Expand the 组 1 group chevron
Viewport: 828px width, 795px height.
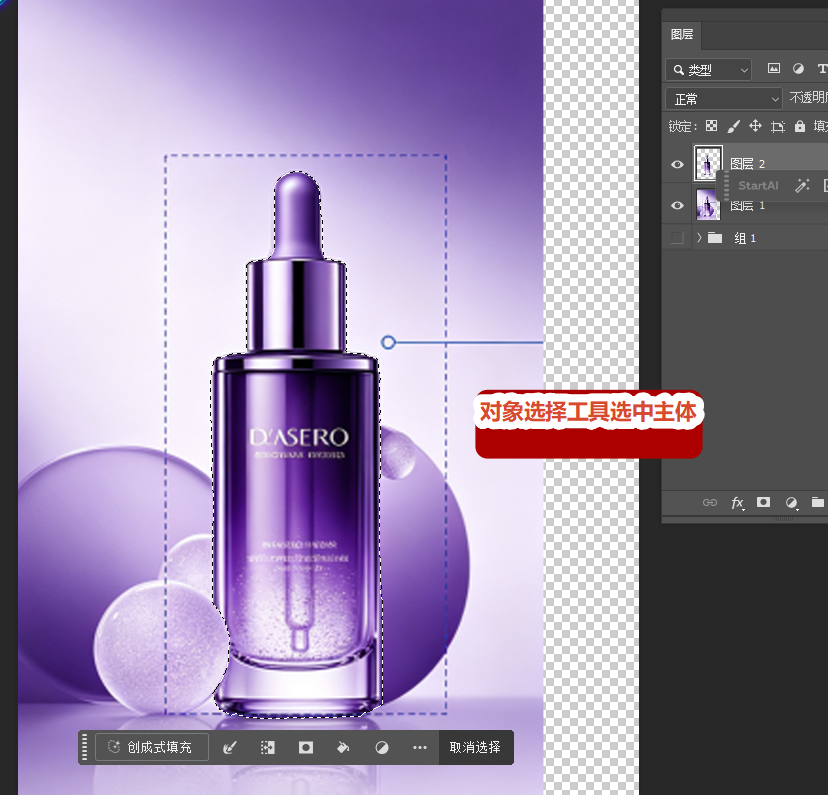[x=699, y=238]
